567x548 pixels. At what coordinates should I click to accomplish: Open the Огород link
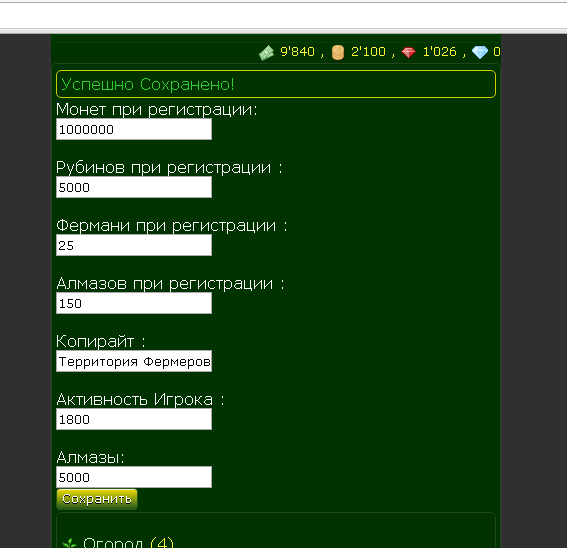[112, 543]
